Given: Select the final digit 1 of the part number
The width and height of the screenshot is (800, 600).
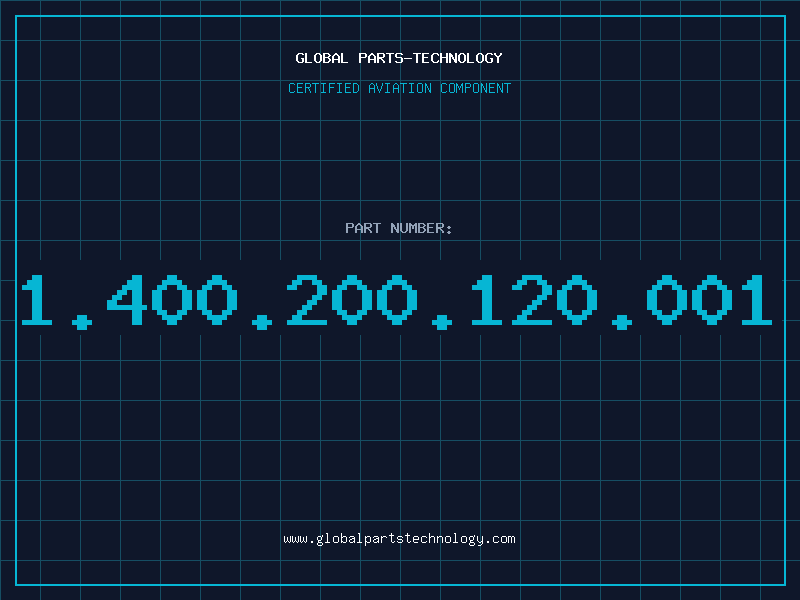Looking at the screenshot, I should pos(757,299).
